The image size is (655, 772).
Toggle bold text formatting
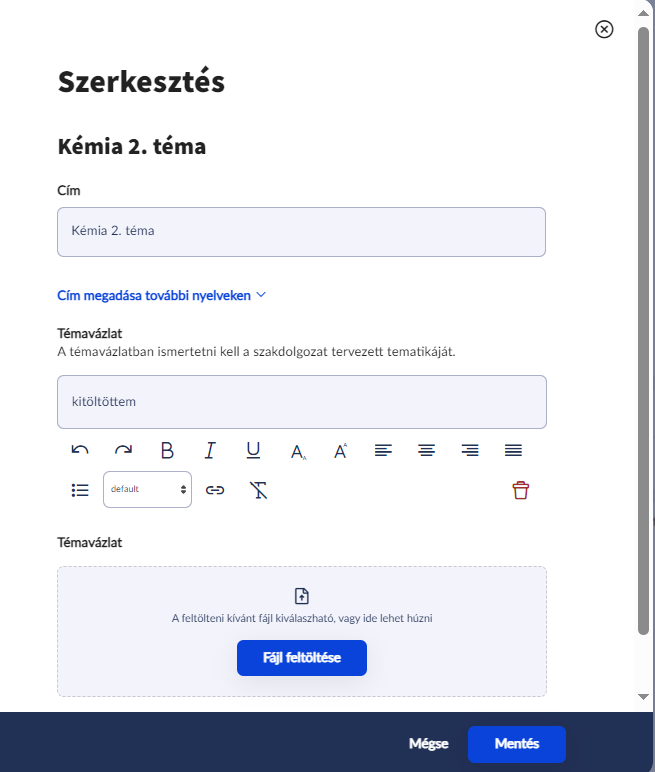167,451
